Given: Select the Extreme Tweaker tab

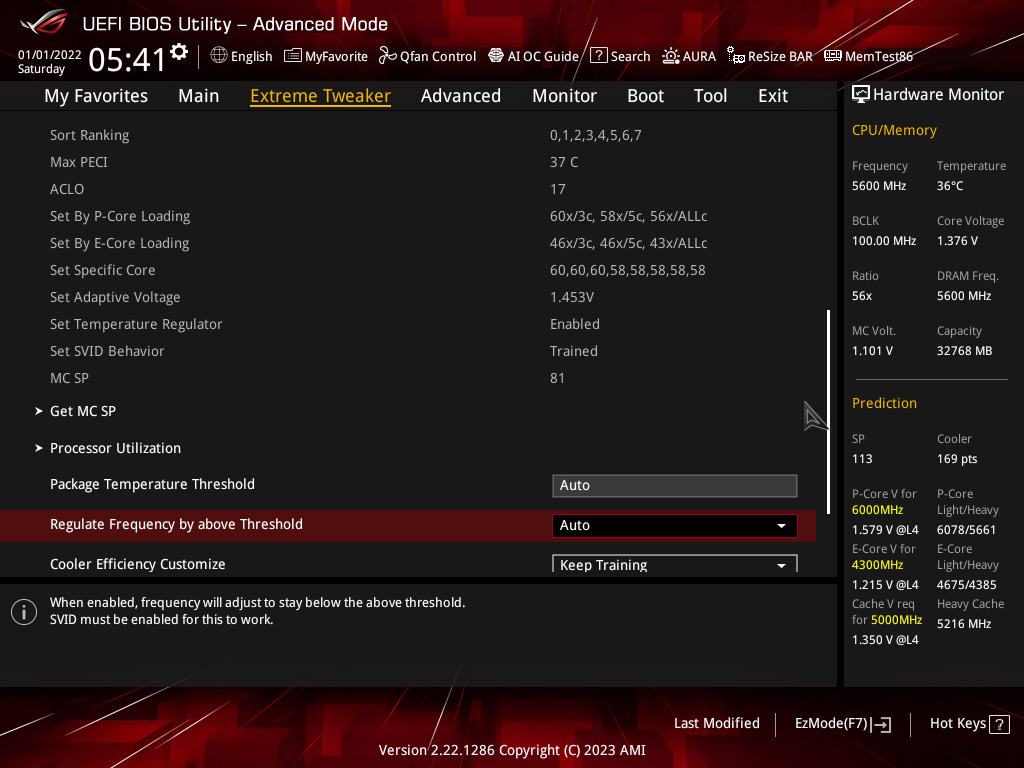Looking at the screenshot, I should [320, 96].
